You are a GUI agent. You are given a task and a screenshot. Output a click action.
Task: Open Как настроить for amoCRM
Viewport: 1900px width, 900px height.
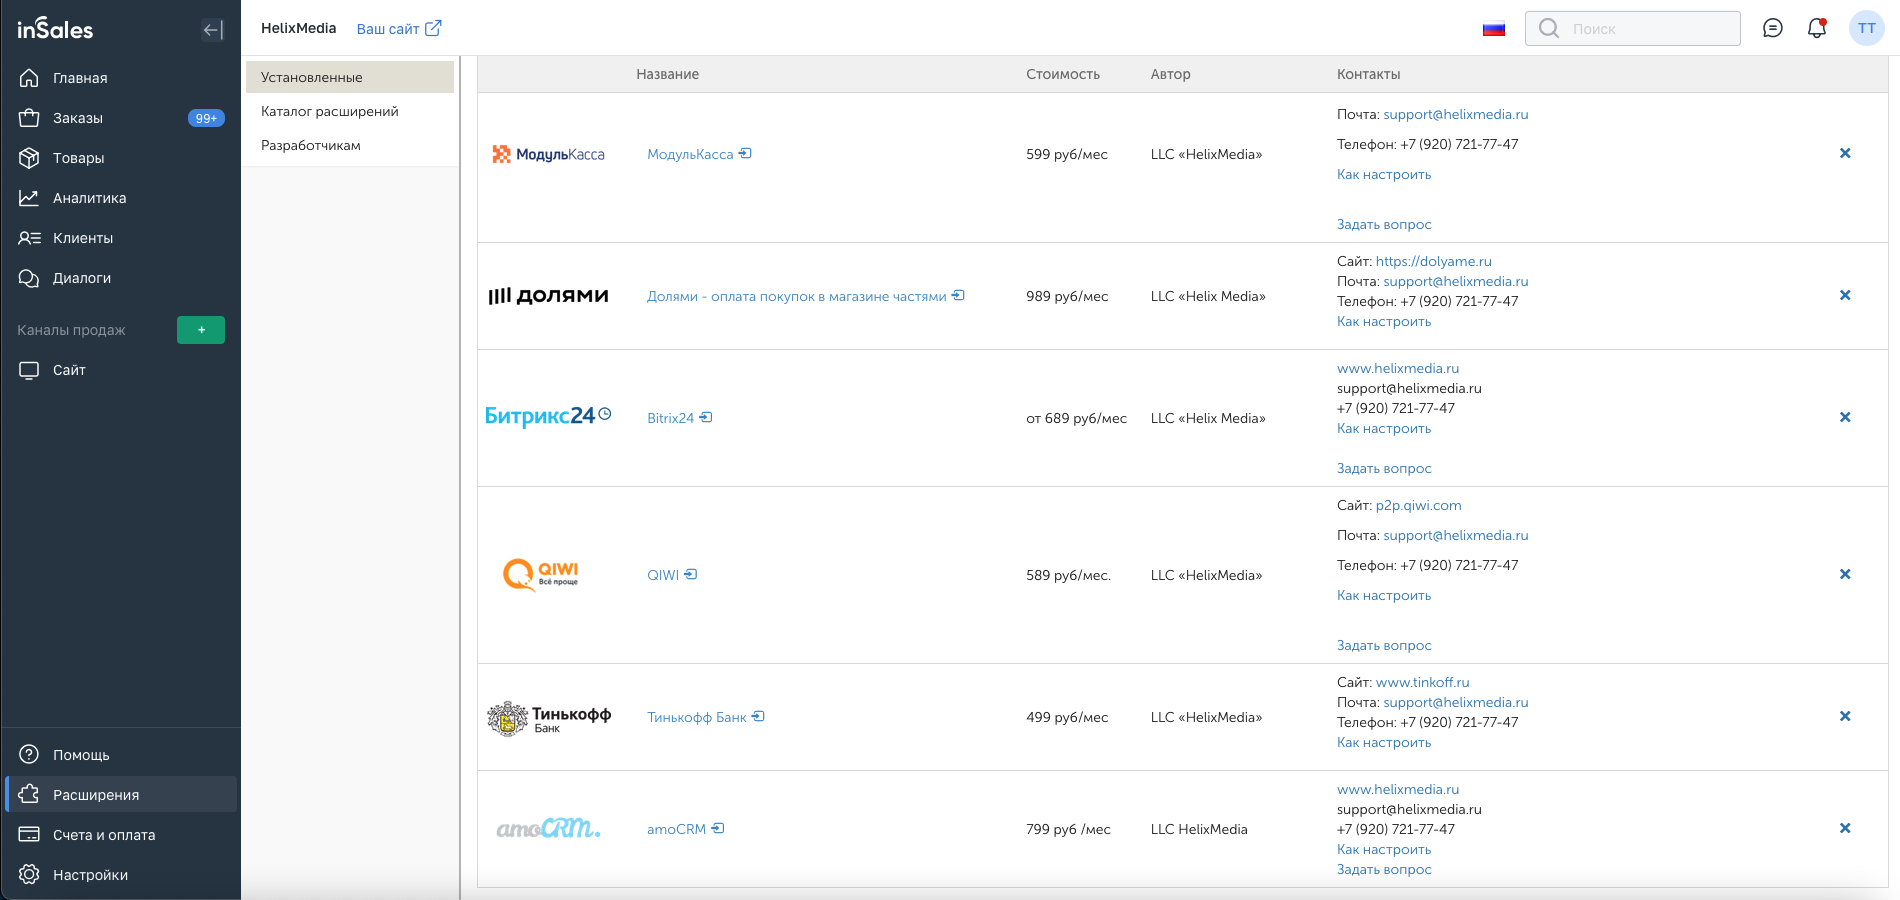(1384, 849)
